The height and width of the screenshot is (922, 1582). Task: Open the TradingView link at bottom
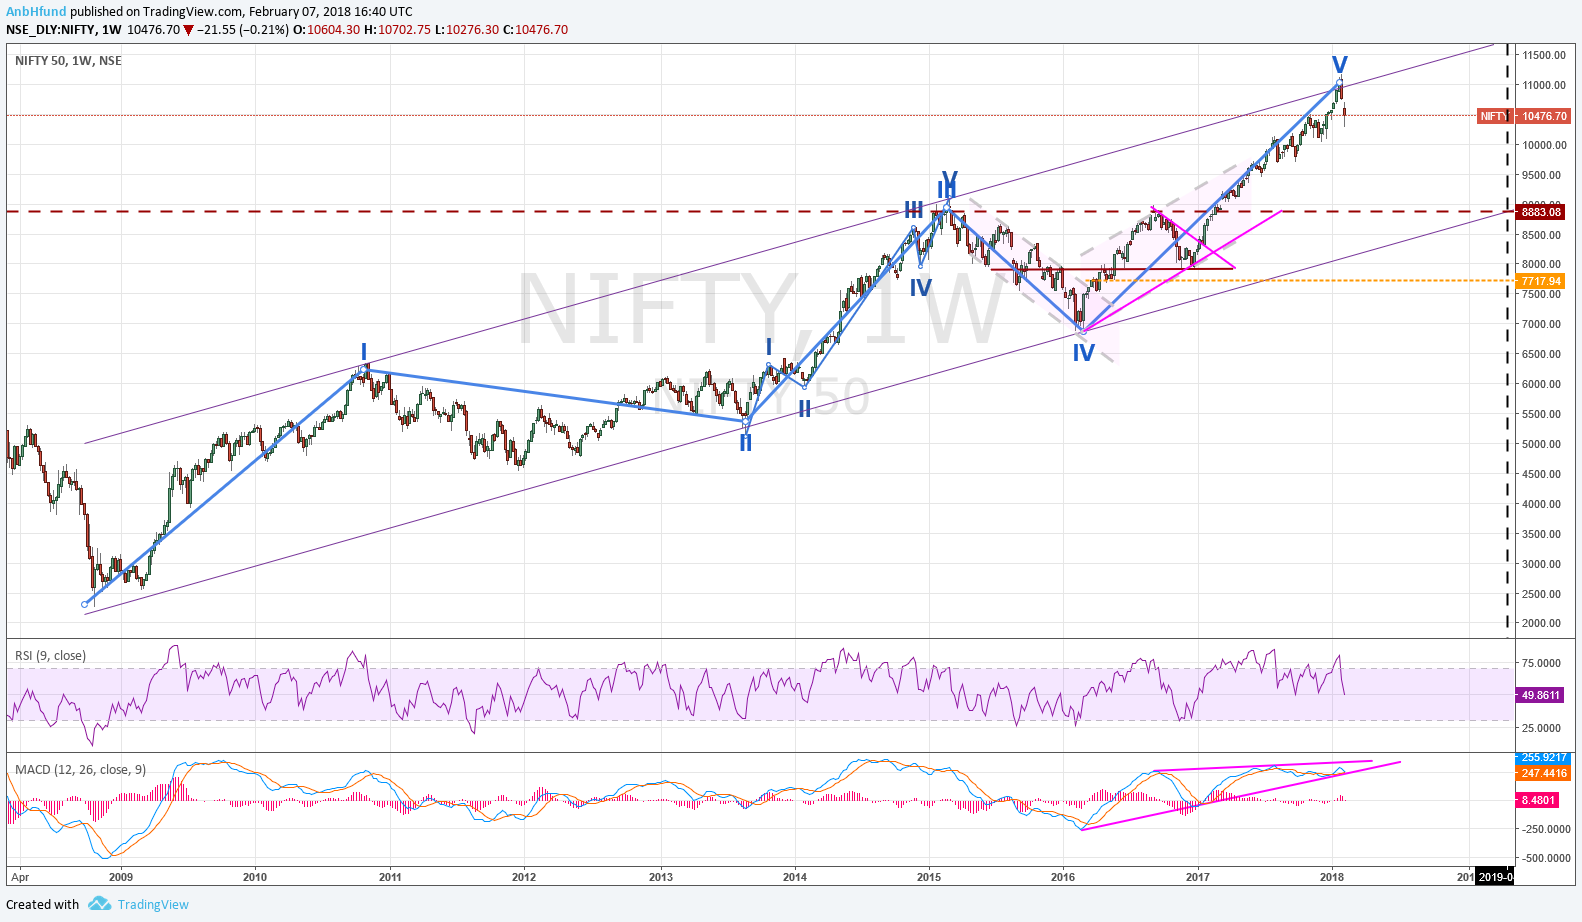tap(153, 904)
